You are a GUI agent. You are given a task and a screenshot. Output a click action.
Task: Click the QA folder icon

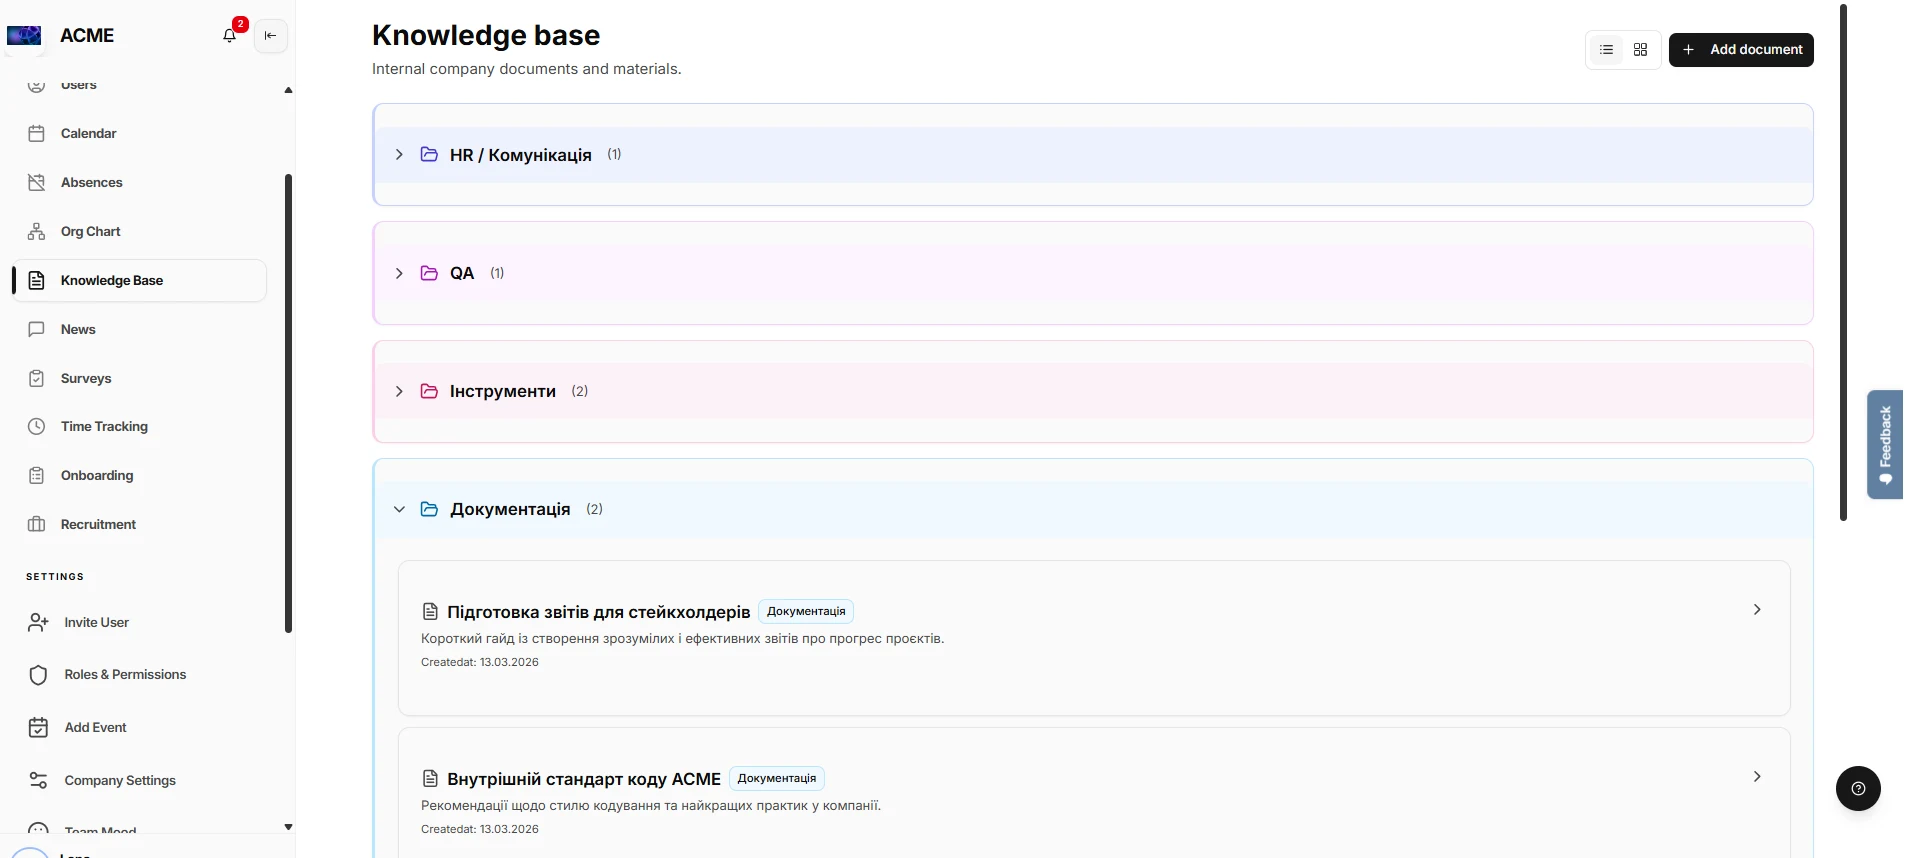429,273
